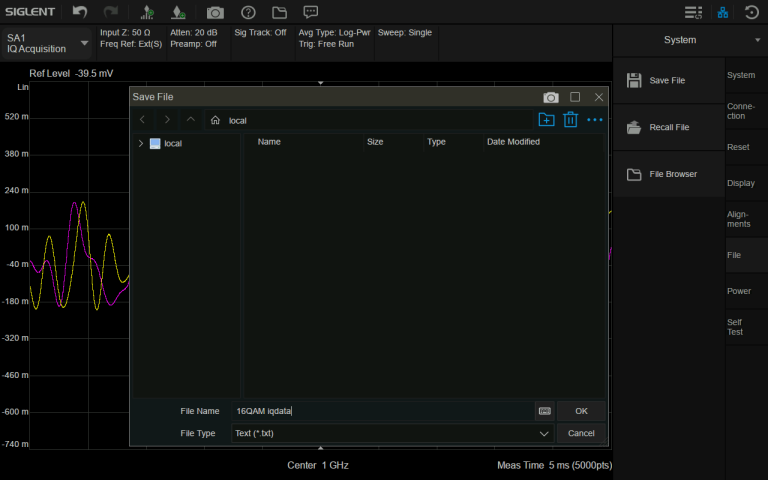Cancel the Save File dialog
The image size is (768, 480).
581,433
